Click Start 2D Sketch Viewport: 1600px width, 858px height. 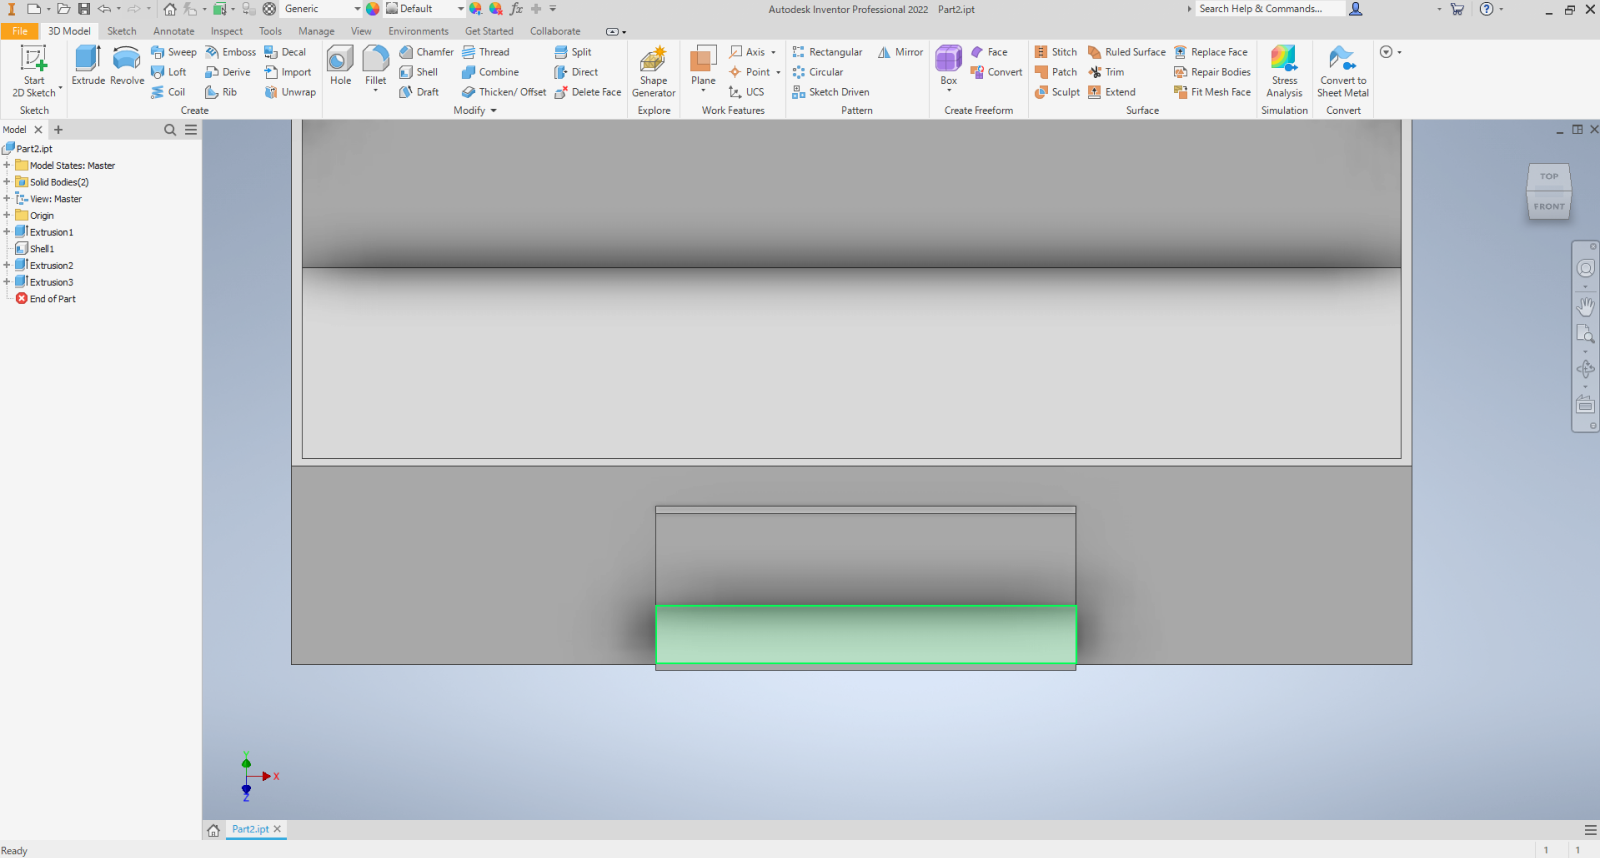point(34,70)
